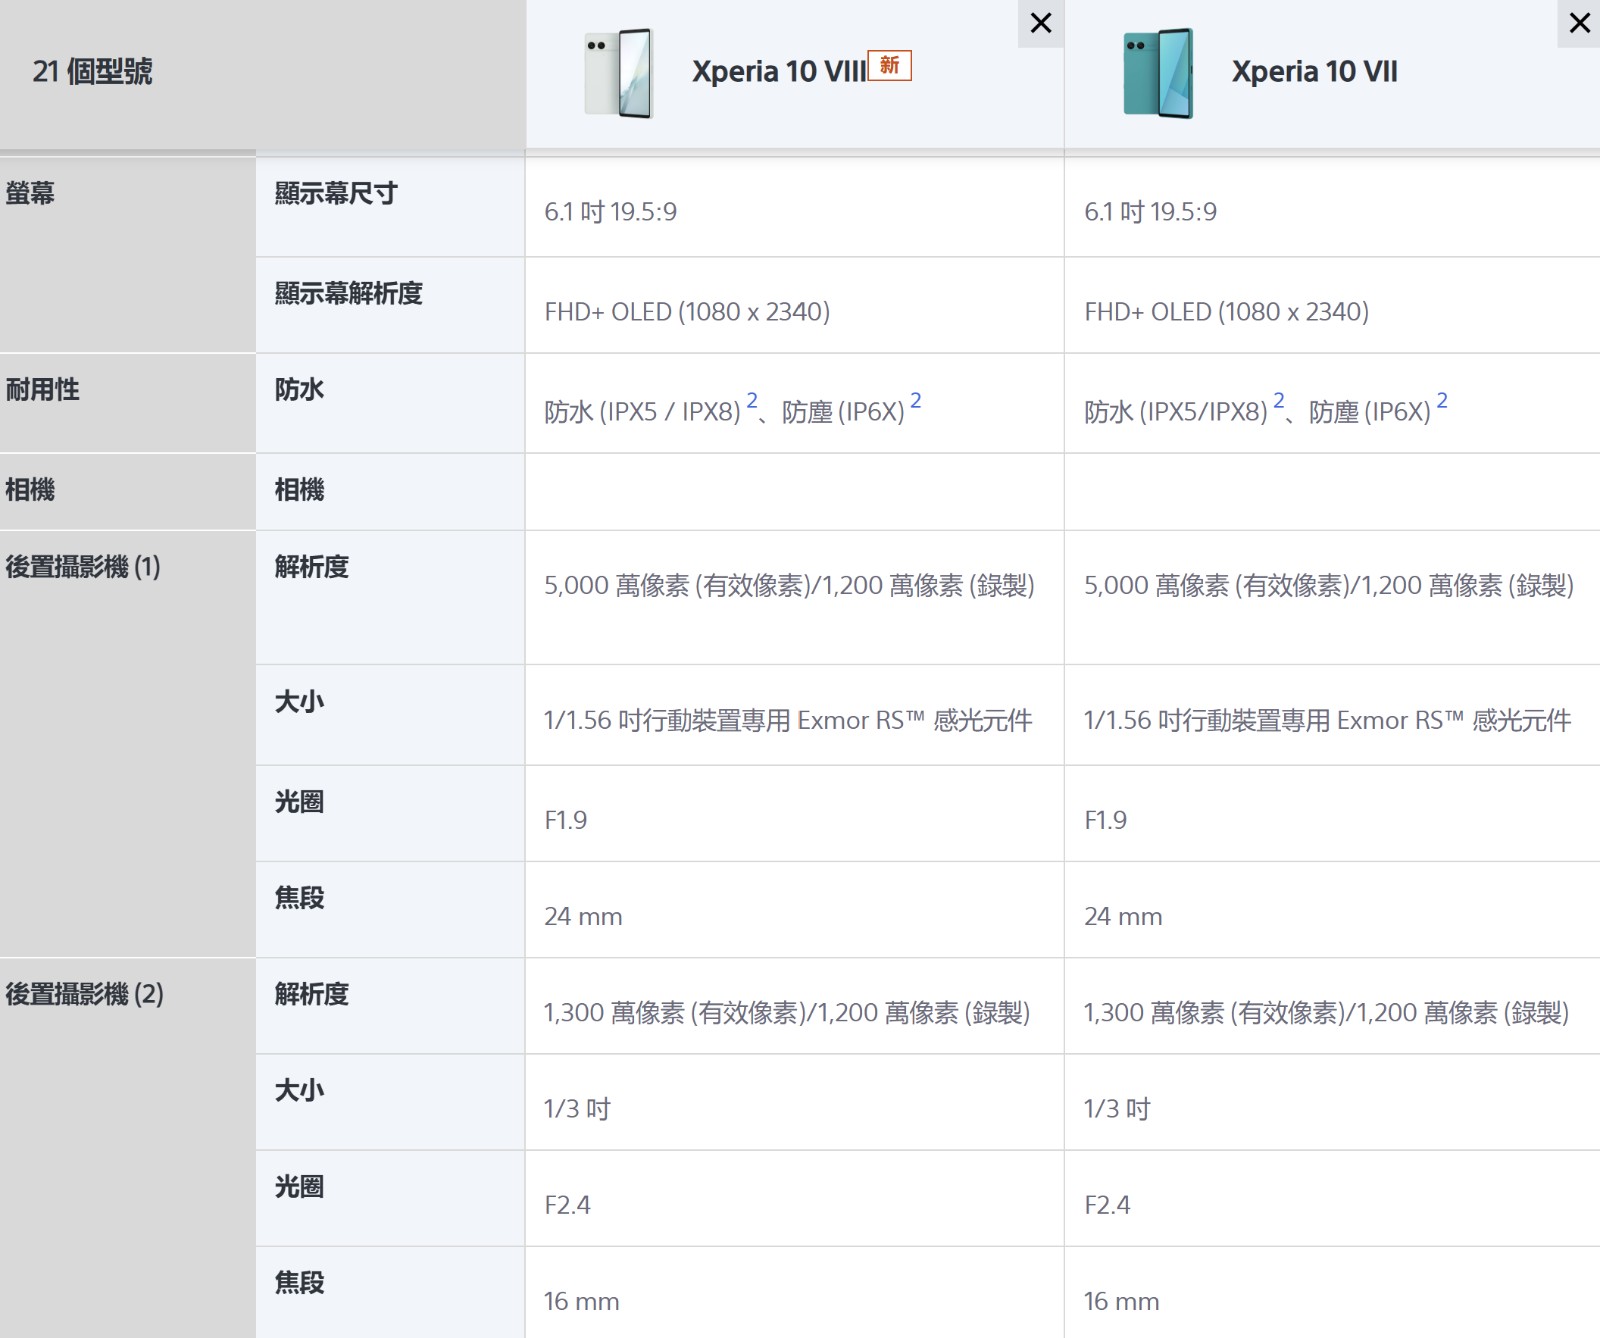Click the 光圈 label under 後置攝影機 (2)
This screenshot has height=1338, width=1600.
point(300,1187)
